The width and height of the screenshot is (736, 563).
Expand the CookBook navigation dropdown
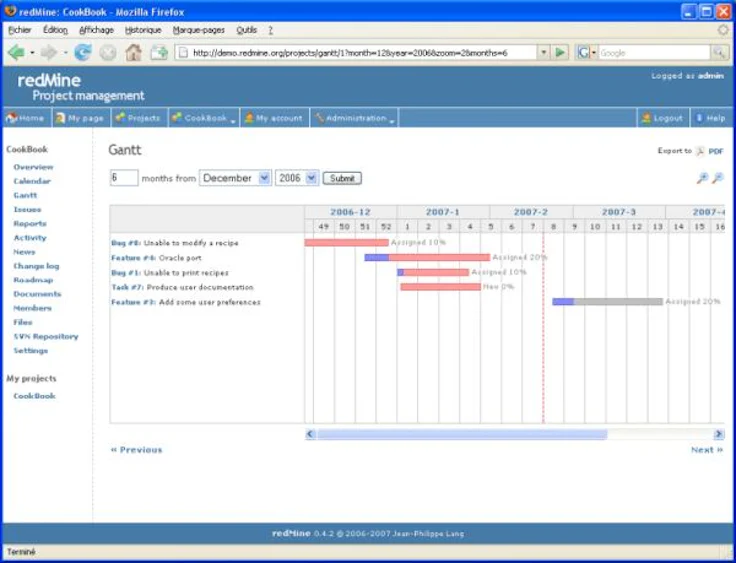click(204, 118)
